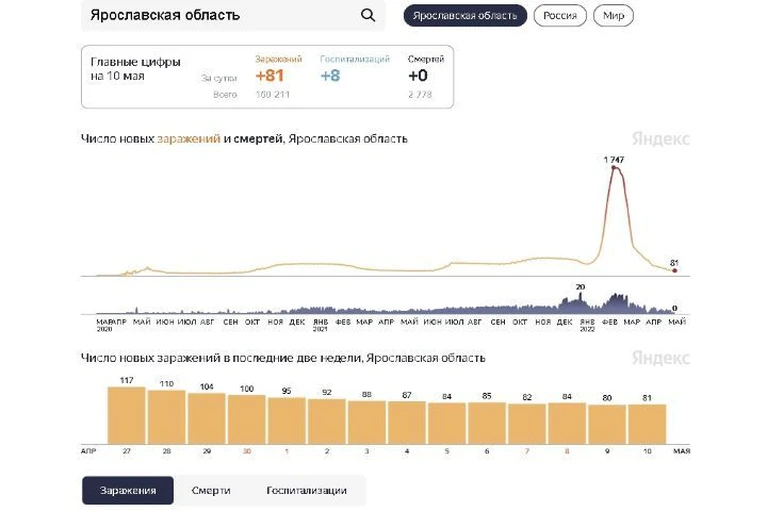Open the Госпитализации tab
767x511 pixels.
tap(307, 490)
